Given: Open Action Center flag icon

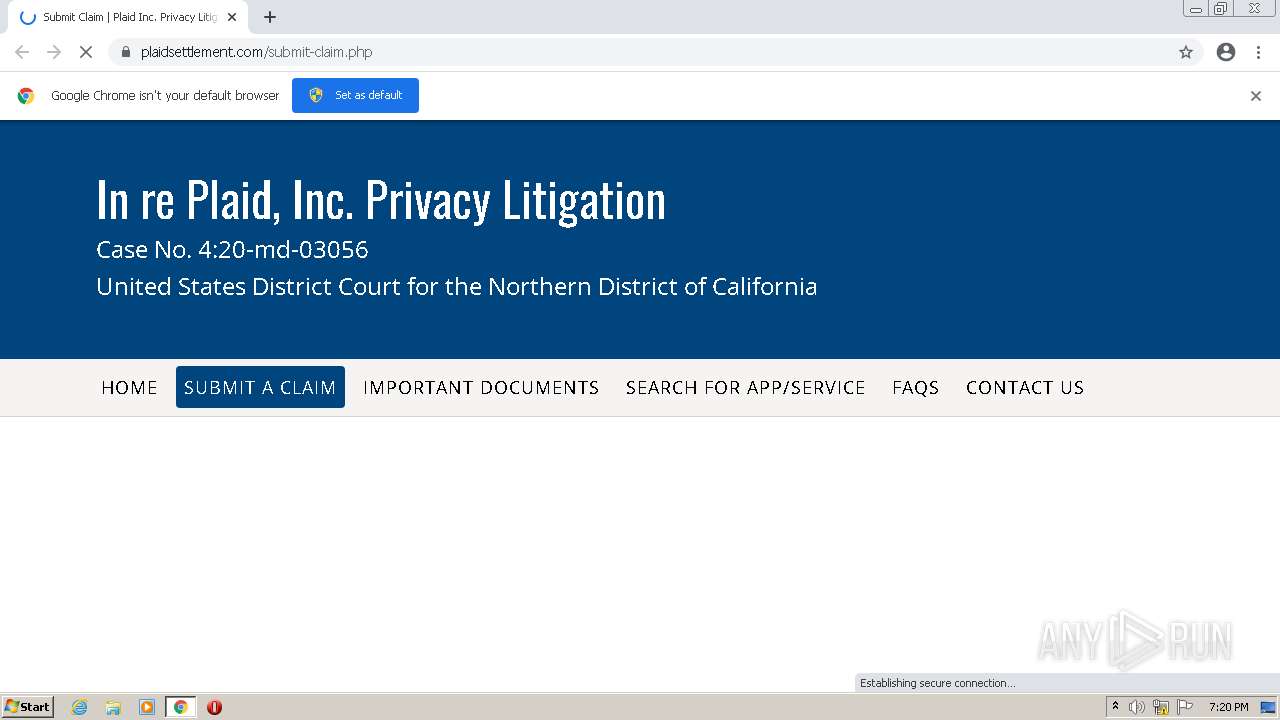Looking at the screenshot, I should pos(1185,707).
